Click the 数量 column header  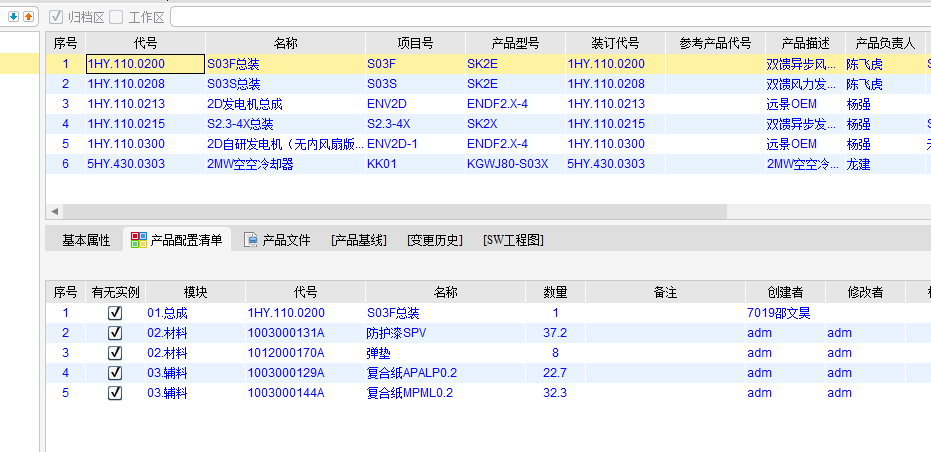click(555, 292)
